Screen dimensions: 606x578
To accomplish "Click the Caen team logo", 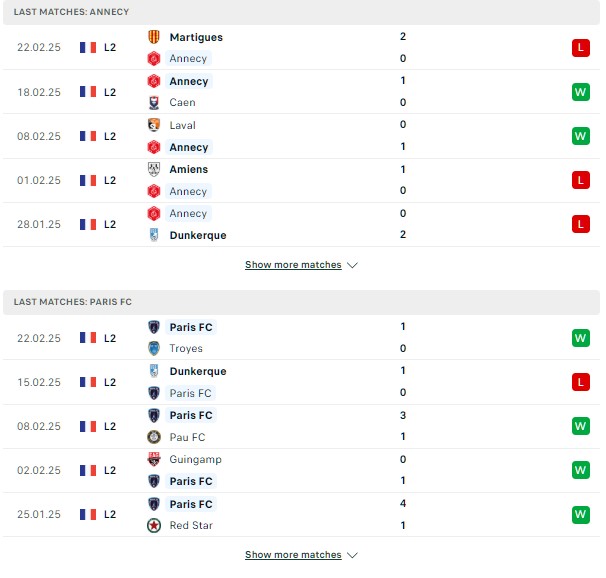I will click(154, 102).
